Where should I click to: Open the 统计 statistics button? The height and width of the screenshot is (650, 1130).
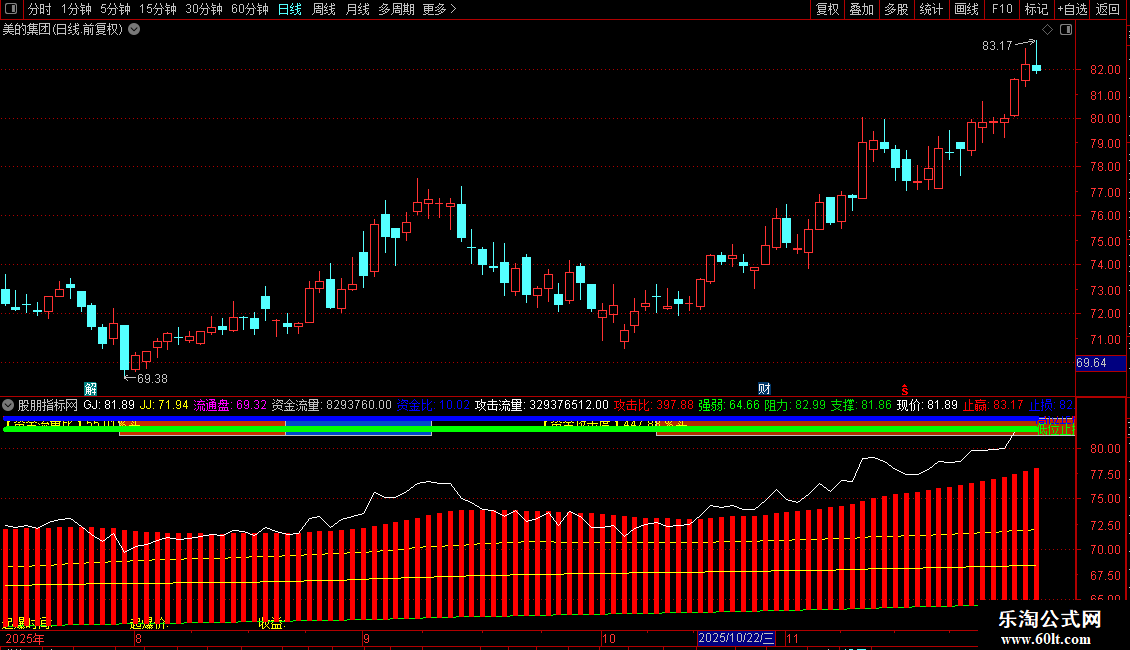931,9
